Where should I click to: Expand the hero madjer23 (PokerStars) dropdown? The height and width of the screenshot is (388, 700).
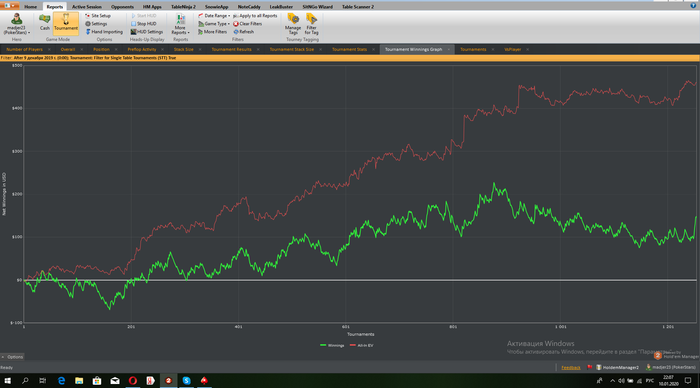coord(17,24)
